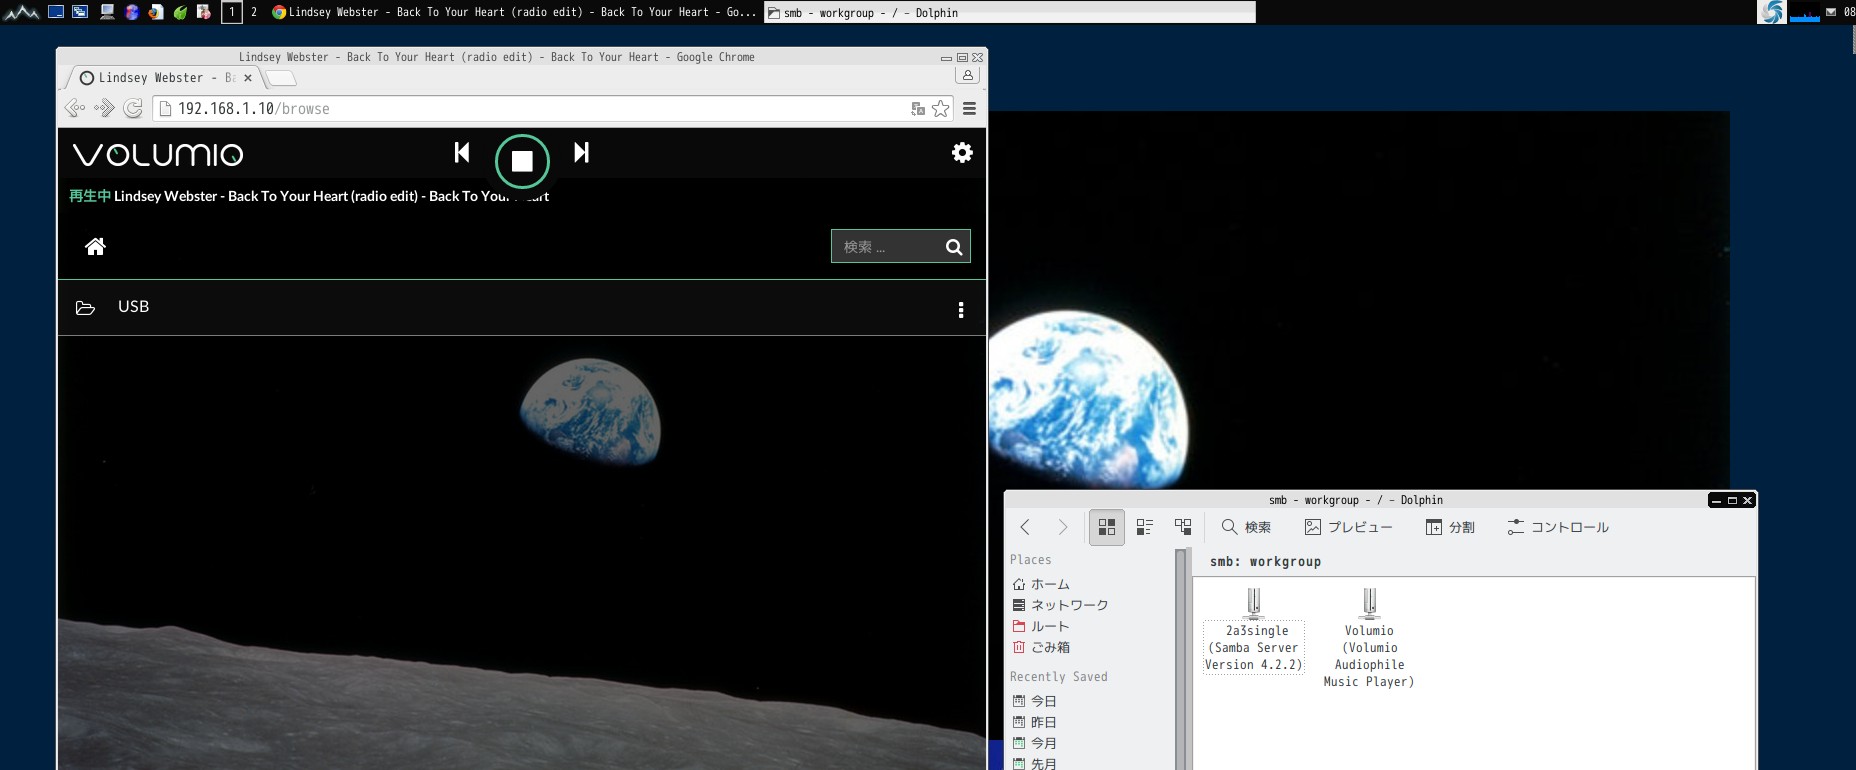
Task: Open the Chrome hamburger menu
Action: click(969, 109)
